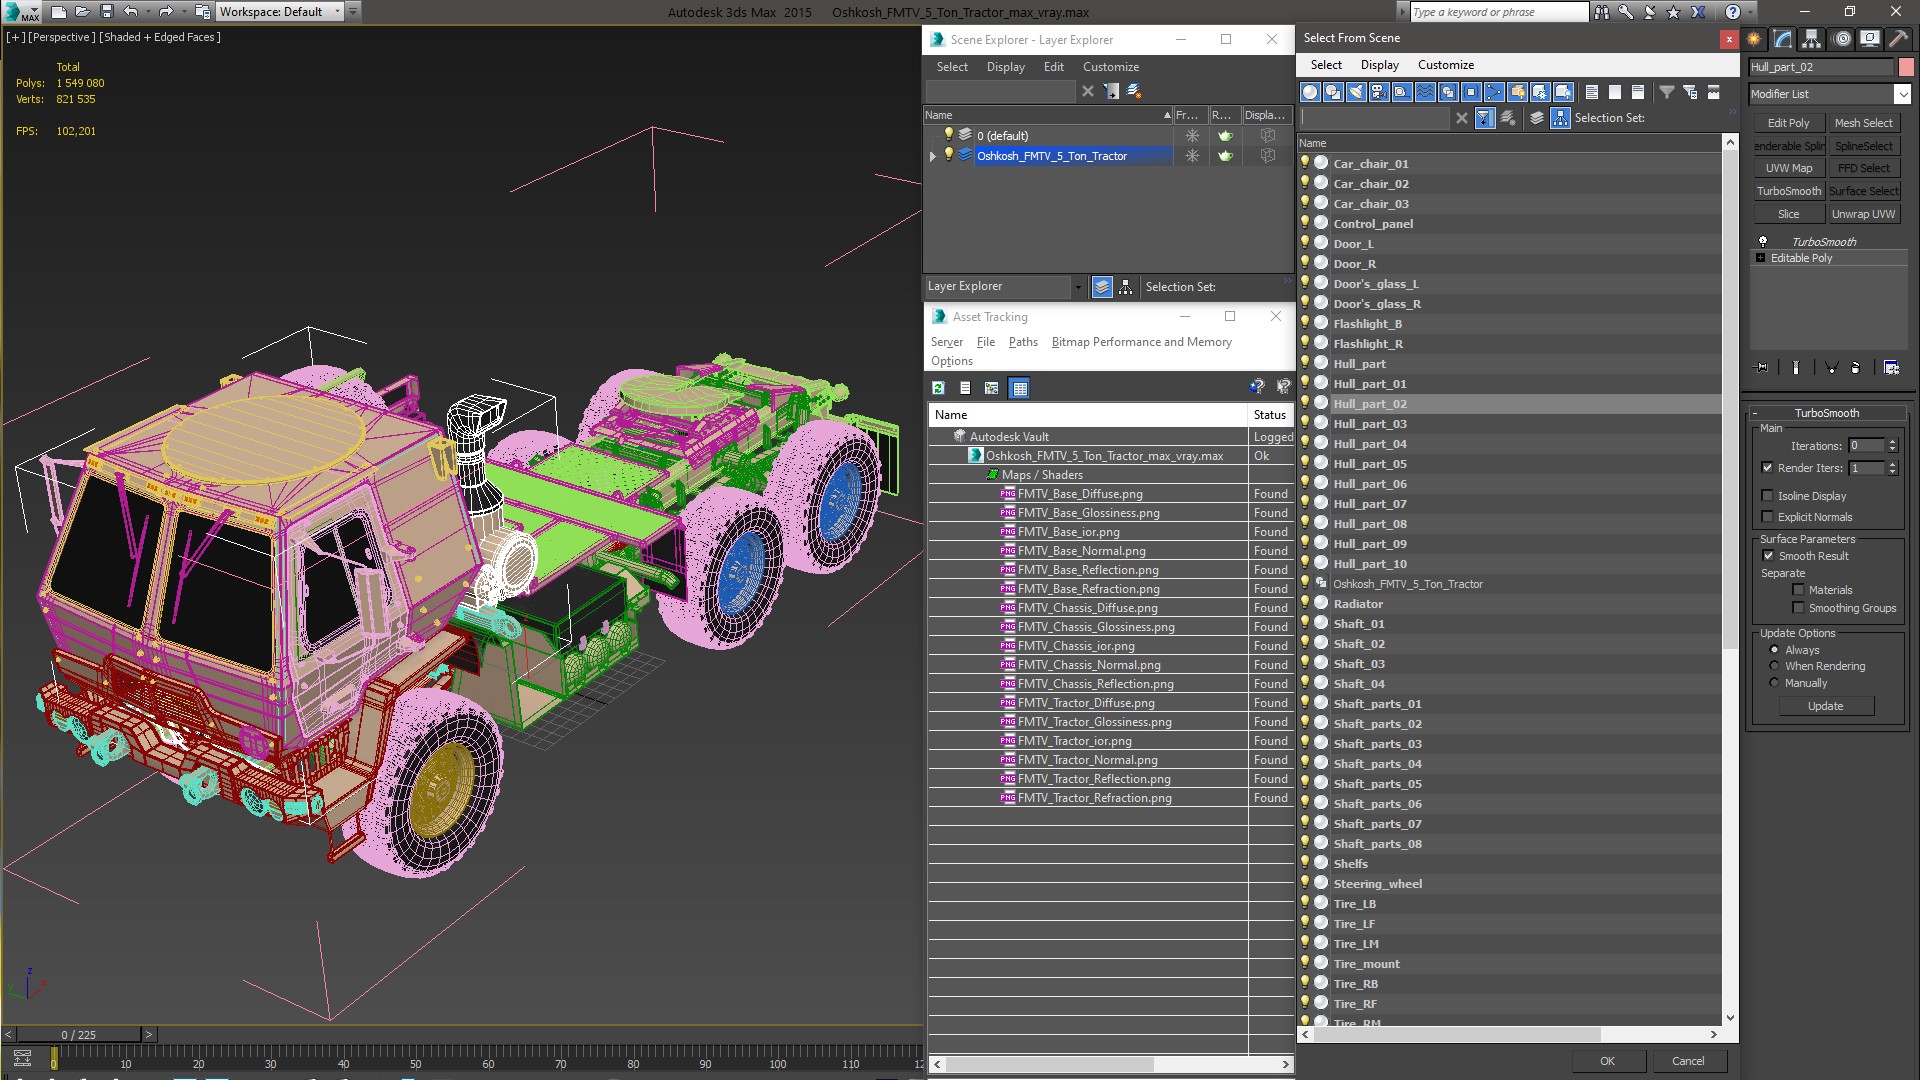Select Always update option
The width and height of the screenshot is (1920, 1080).
[1775, 650]
